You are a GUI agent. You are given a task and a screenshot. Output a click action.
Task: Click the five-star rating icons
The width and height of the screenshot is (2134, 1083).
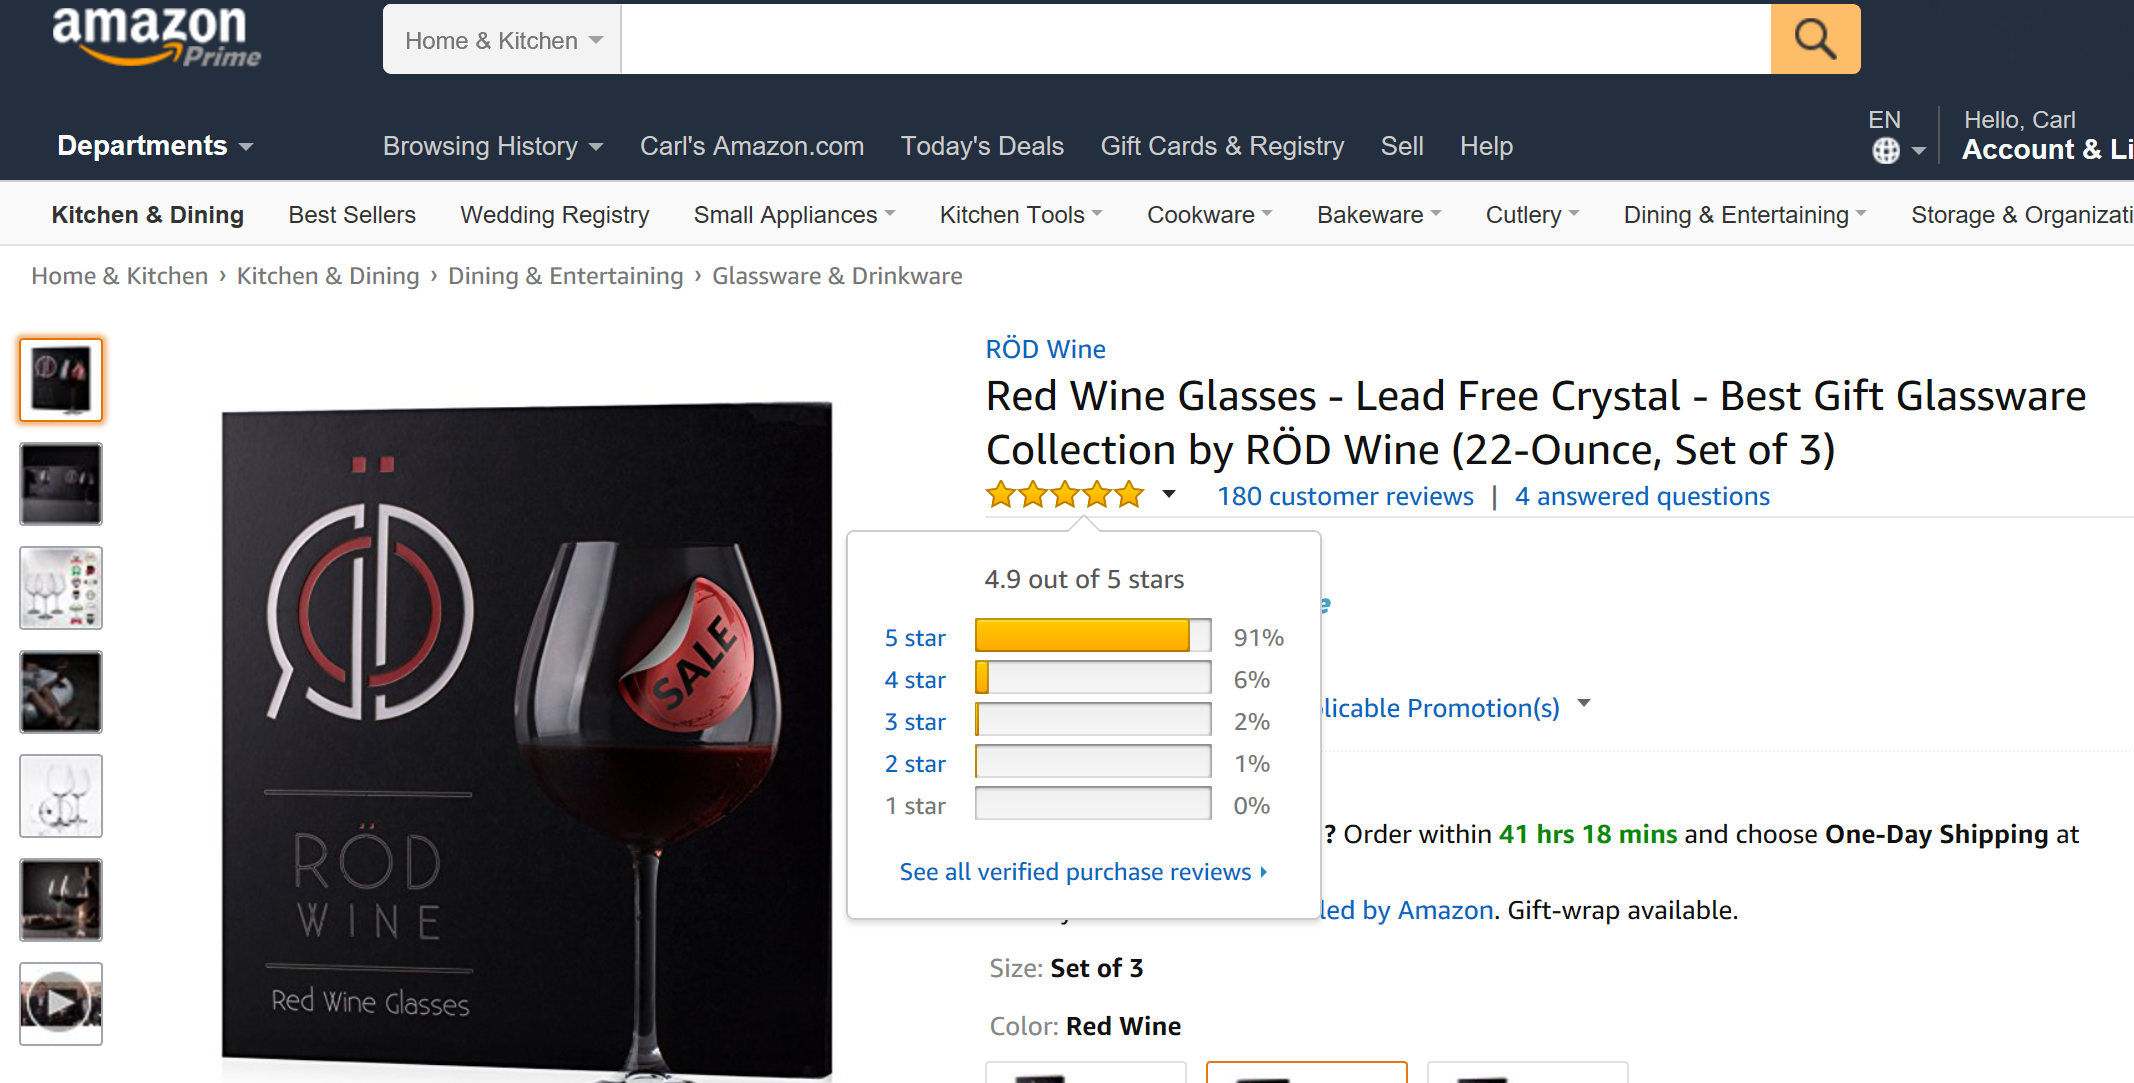[x=1064, y=495]
